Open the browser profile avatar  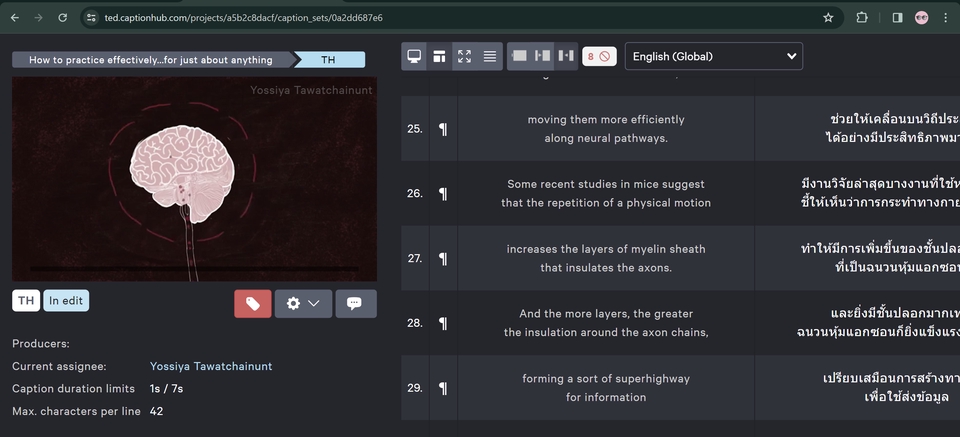click(921, 18)
